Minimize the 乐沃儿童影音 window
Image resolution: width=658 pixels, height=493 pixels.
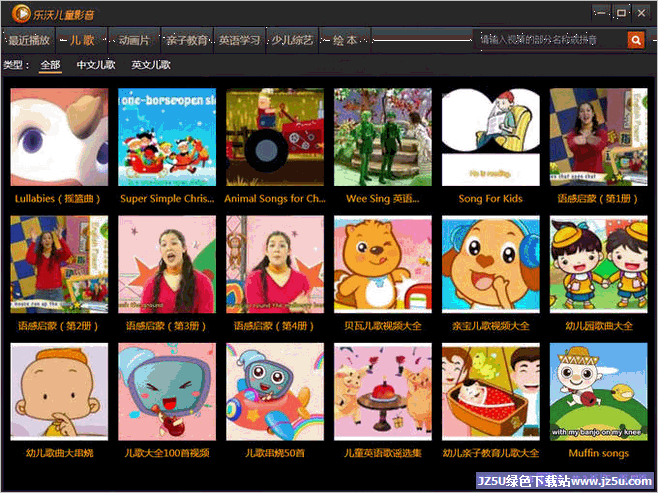click(x=601, y=13)
